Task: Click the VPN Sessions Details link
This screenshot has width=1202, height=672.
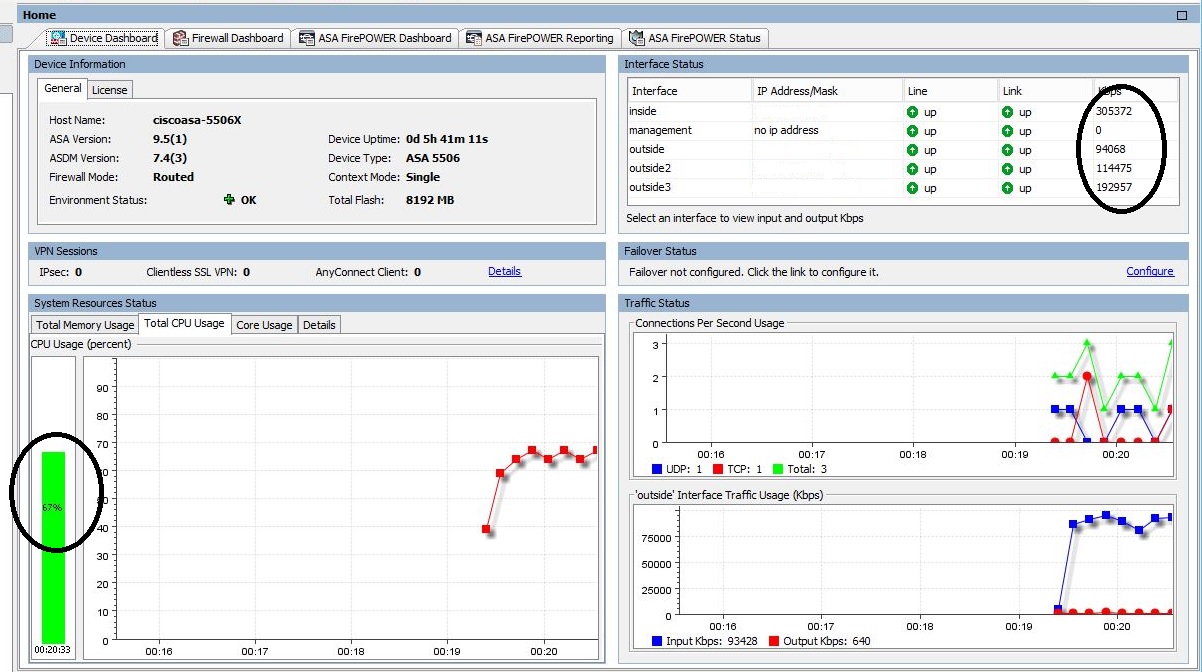Action: point(504,271)
